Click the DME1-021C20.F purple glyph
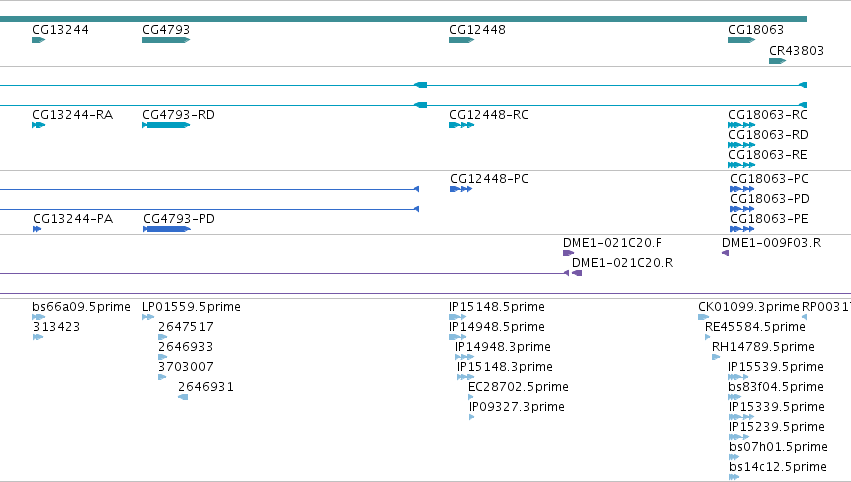 click(569, 253)
